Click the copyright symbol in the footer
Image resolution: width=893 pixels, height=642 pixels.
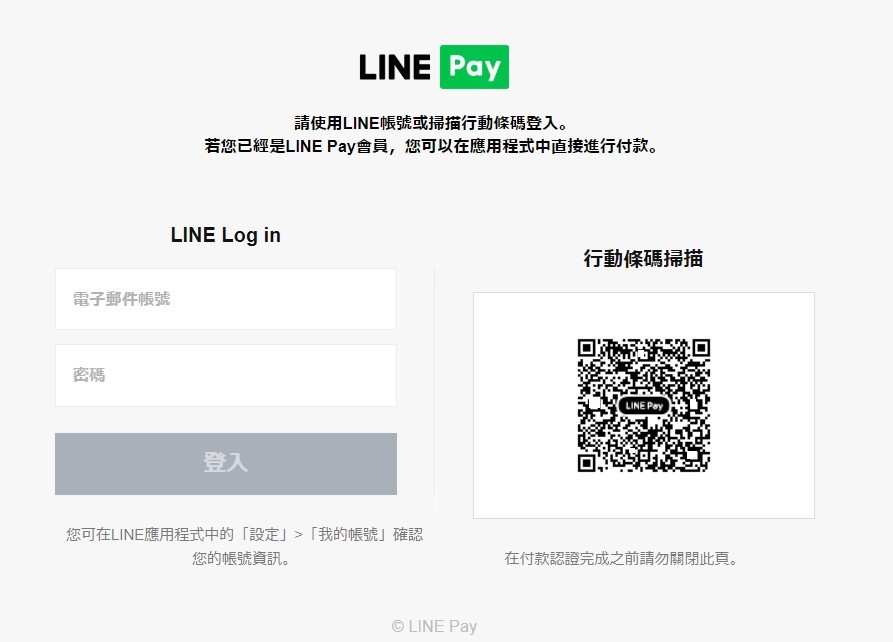pyautogui.click(x=398, y=627)
